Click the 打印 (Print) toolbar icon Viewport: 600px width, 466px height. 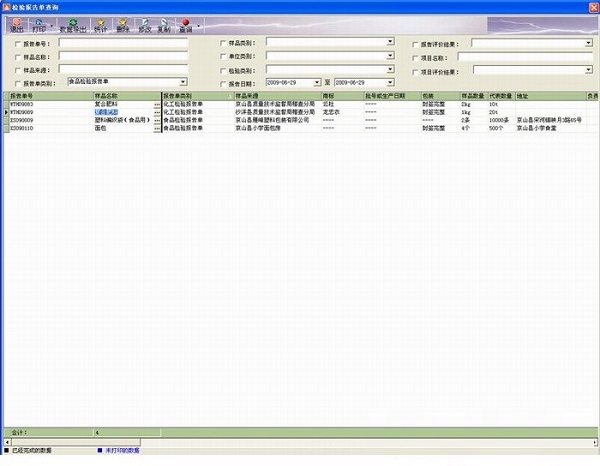pyautogui.click(x=39, y=25)
